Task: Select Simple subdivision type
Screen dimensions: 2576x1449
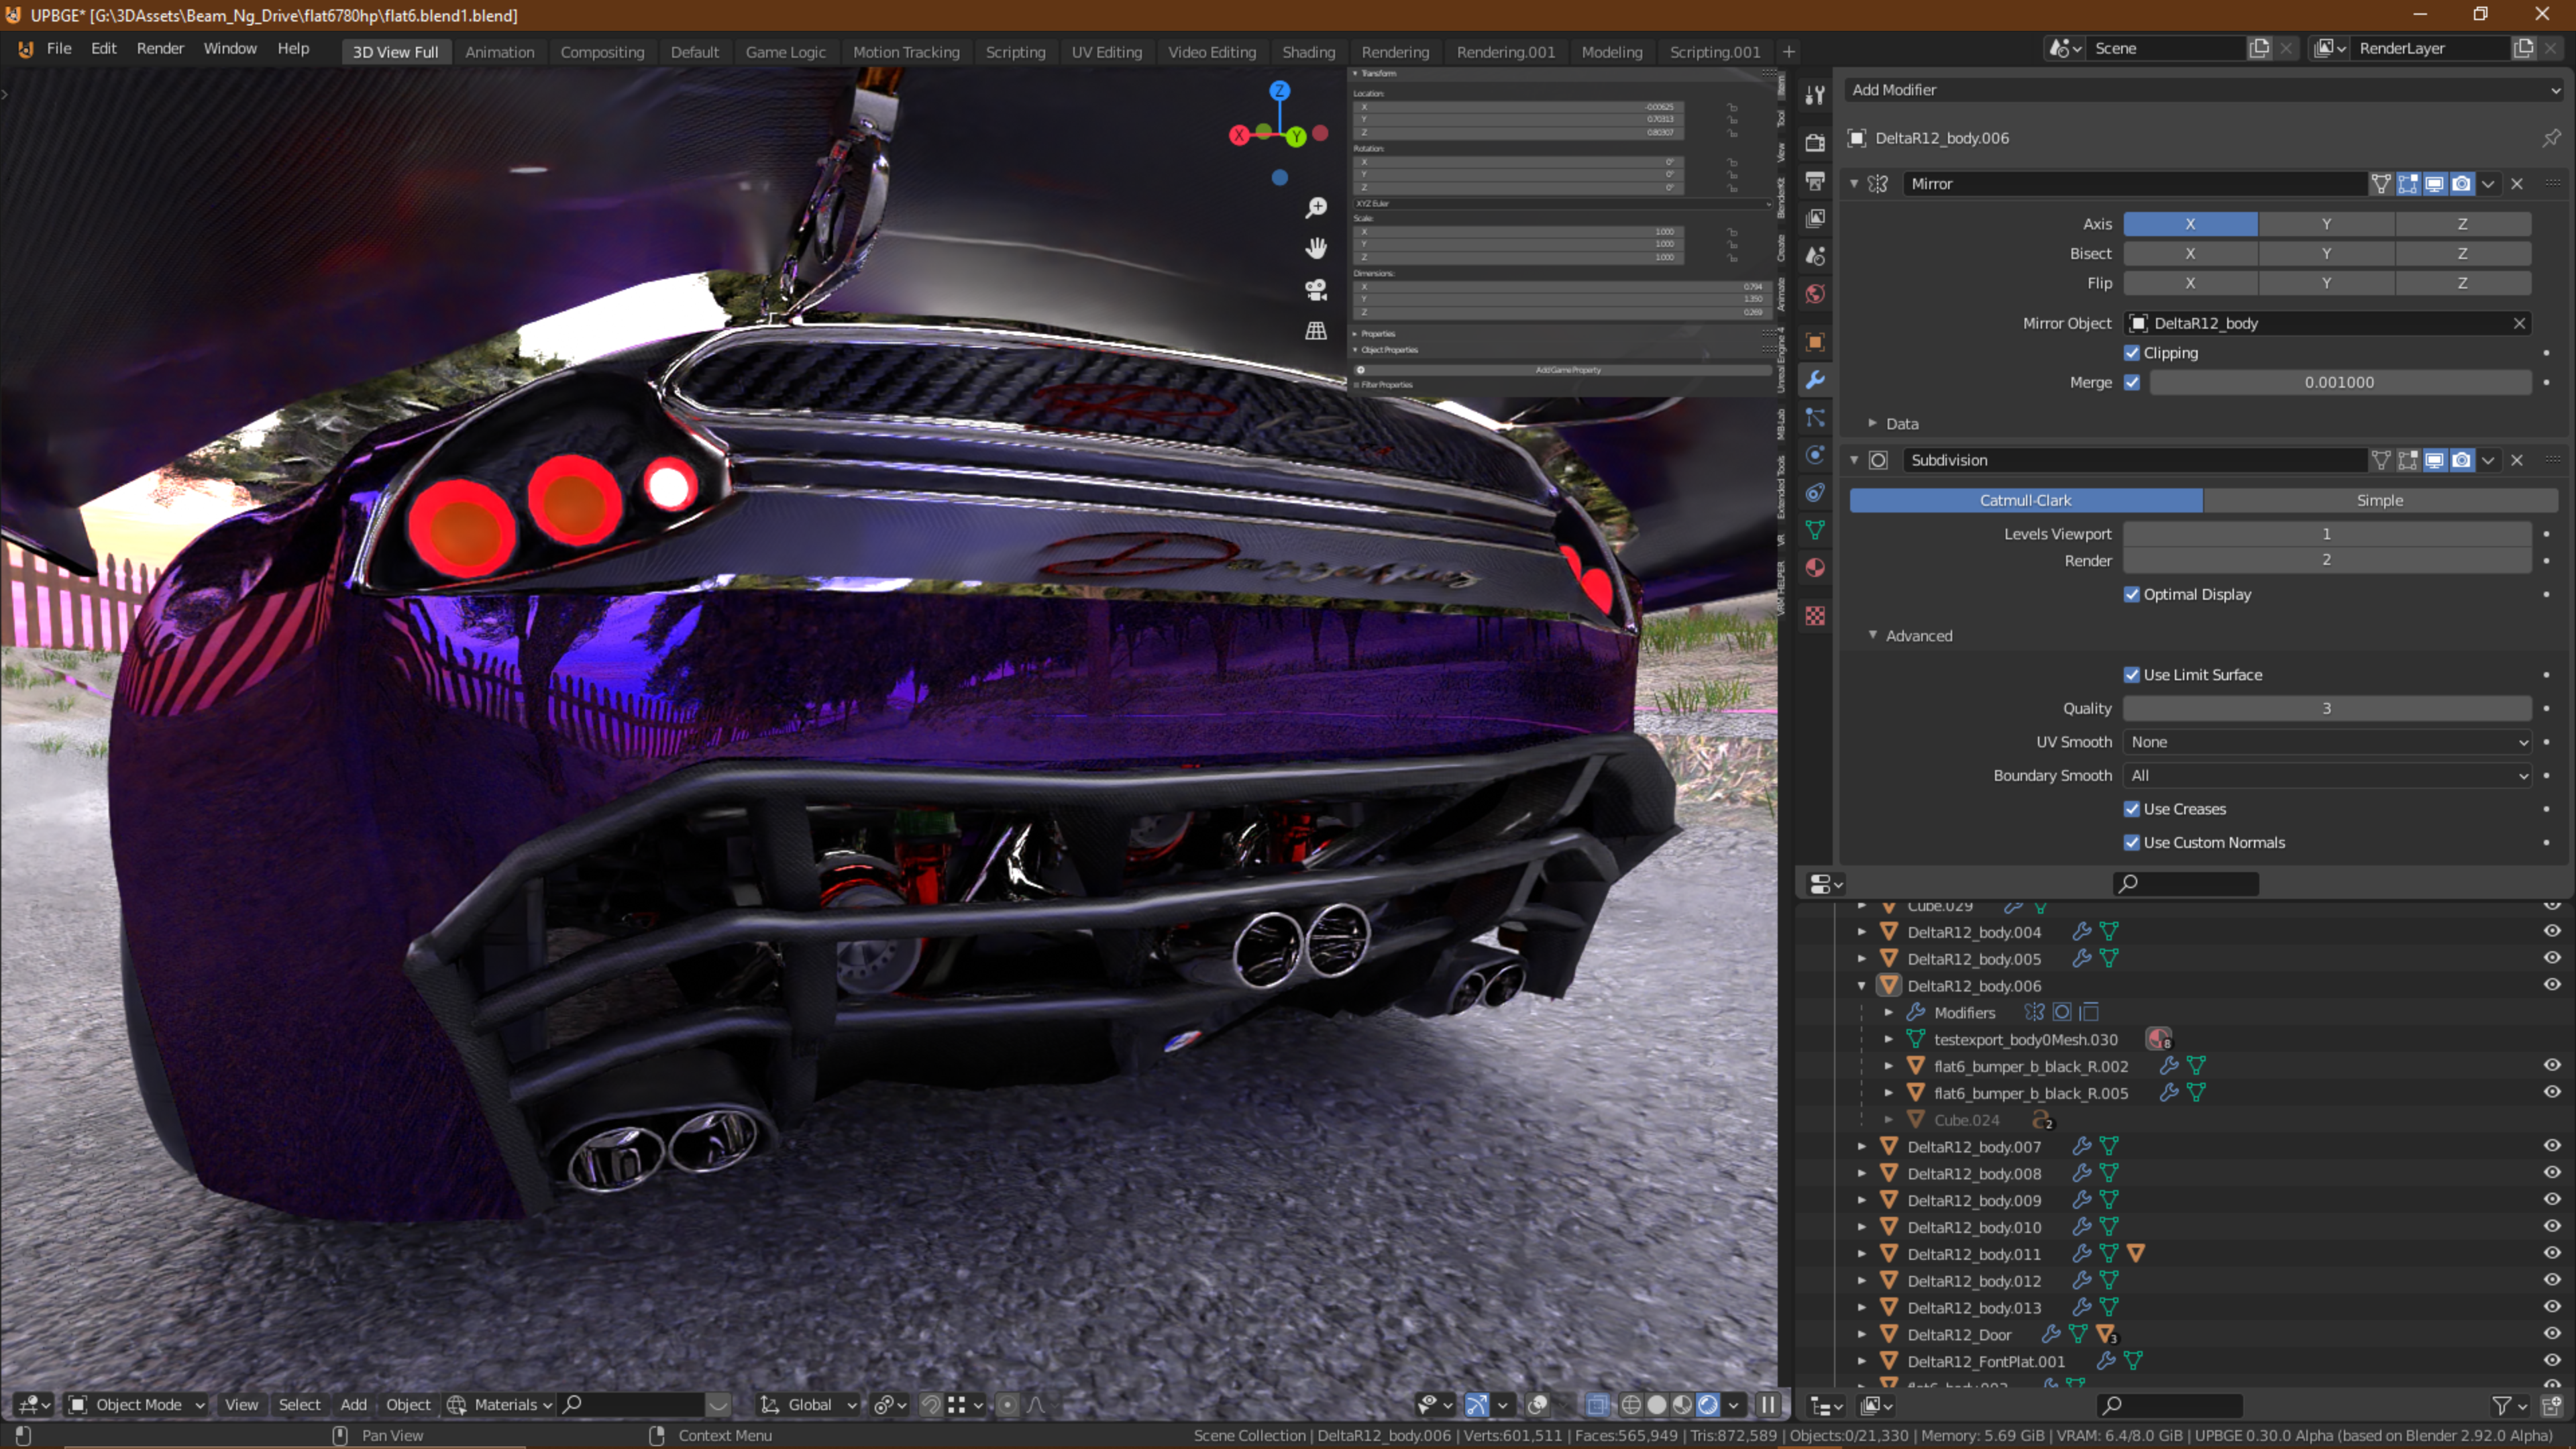Action: [2379, 500]
